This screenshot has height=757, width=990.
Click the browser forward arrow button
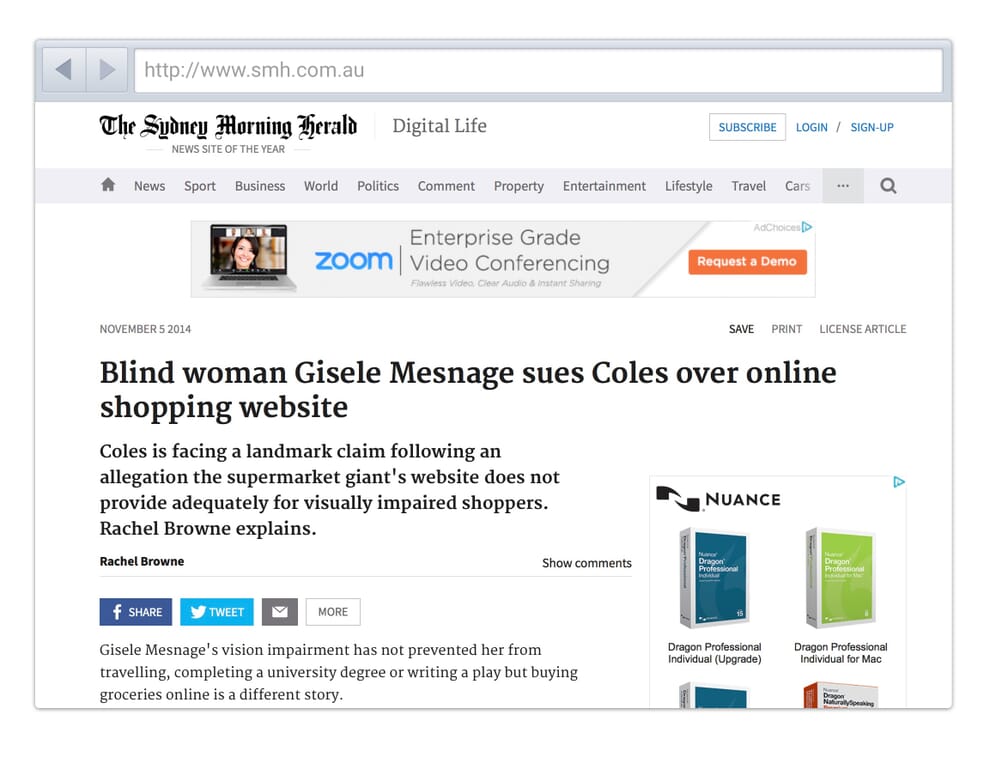[107, 69]
